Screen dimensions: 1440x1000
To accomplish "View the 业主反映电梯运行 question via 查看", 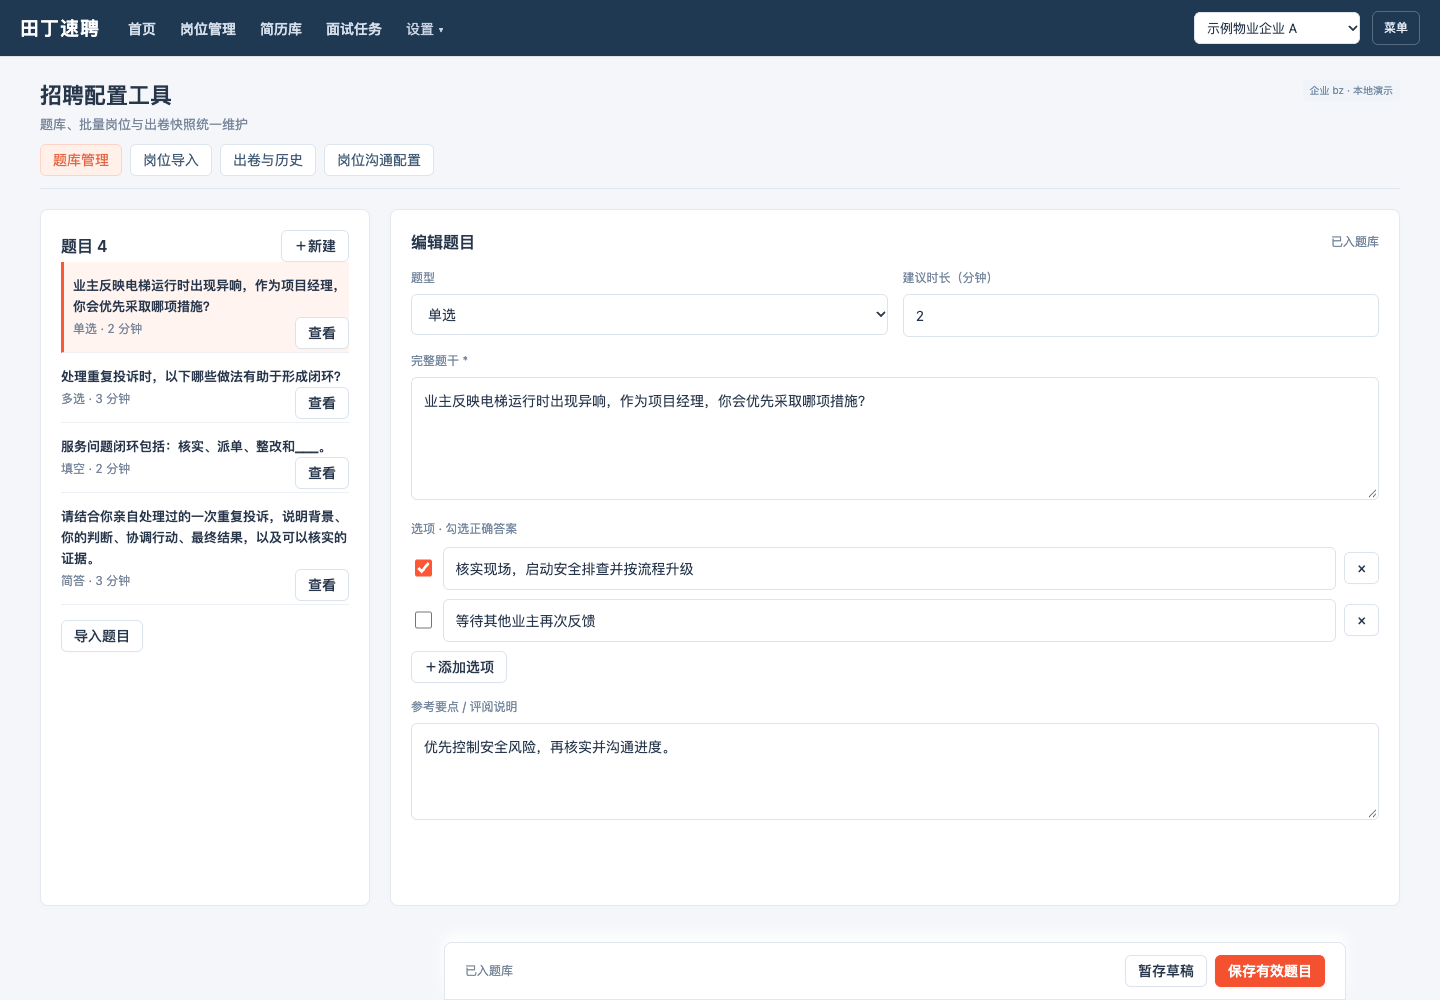I will (322, 333).
